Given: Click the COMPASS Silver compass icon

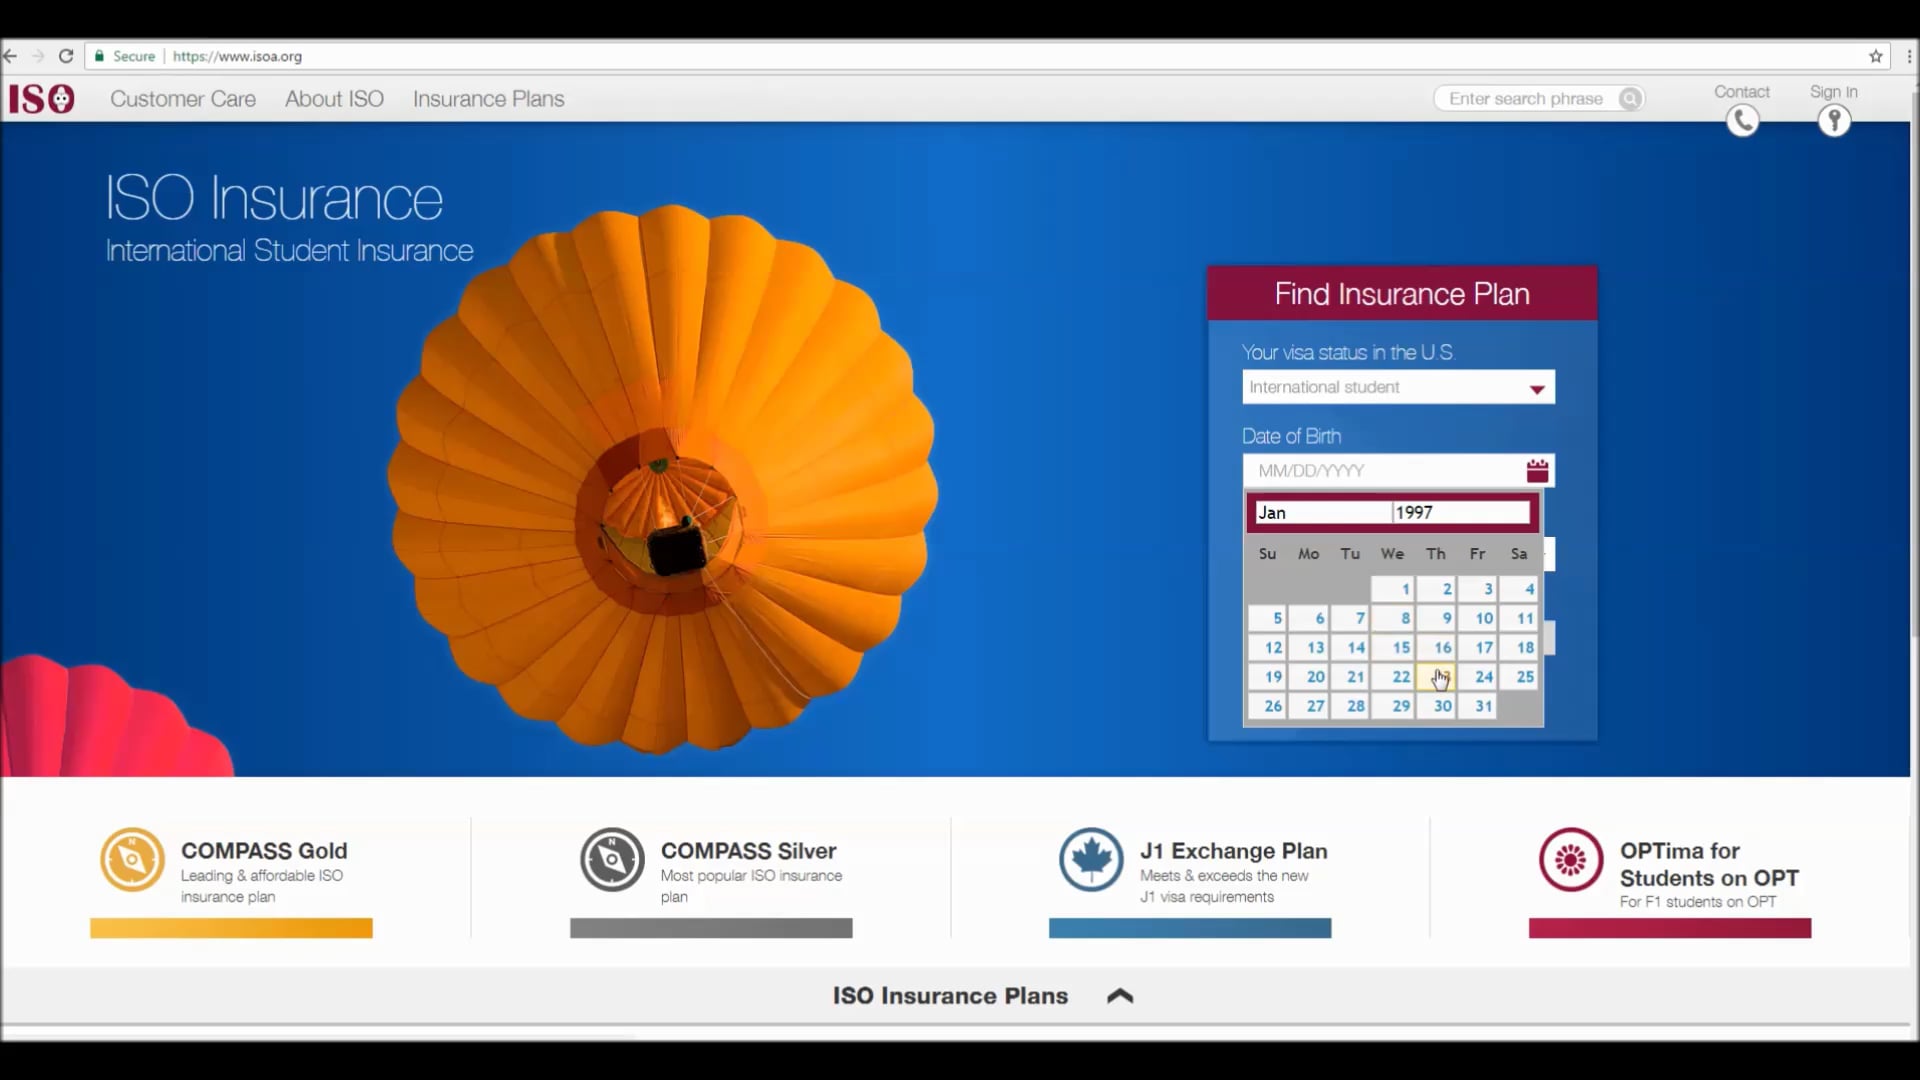Looking at the screenshot, I should coord(612,859).
